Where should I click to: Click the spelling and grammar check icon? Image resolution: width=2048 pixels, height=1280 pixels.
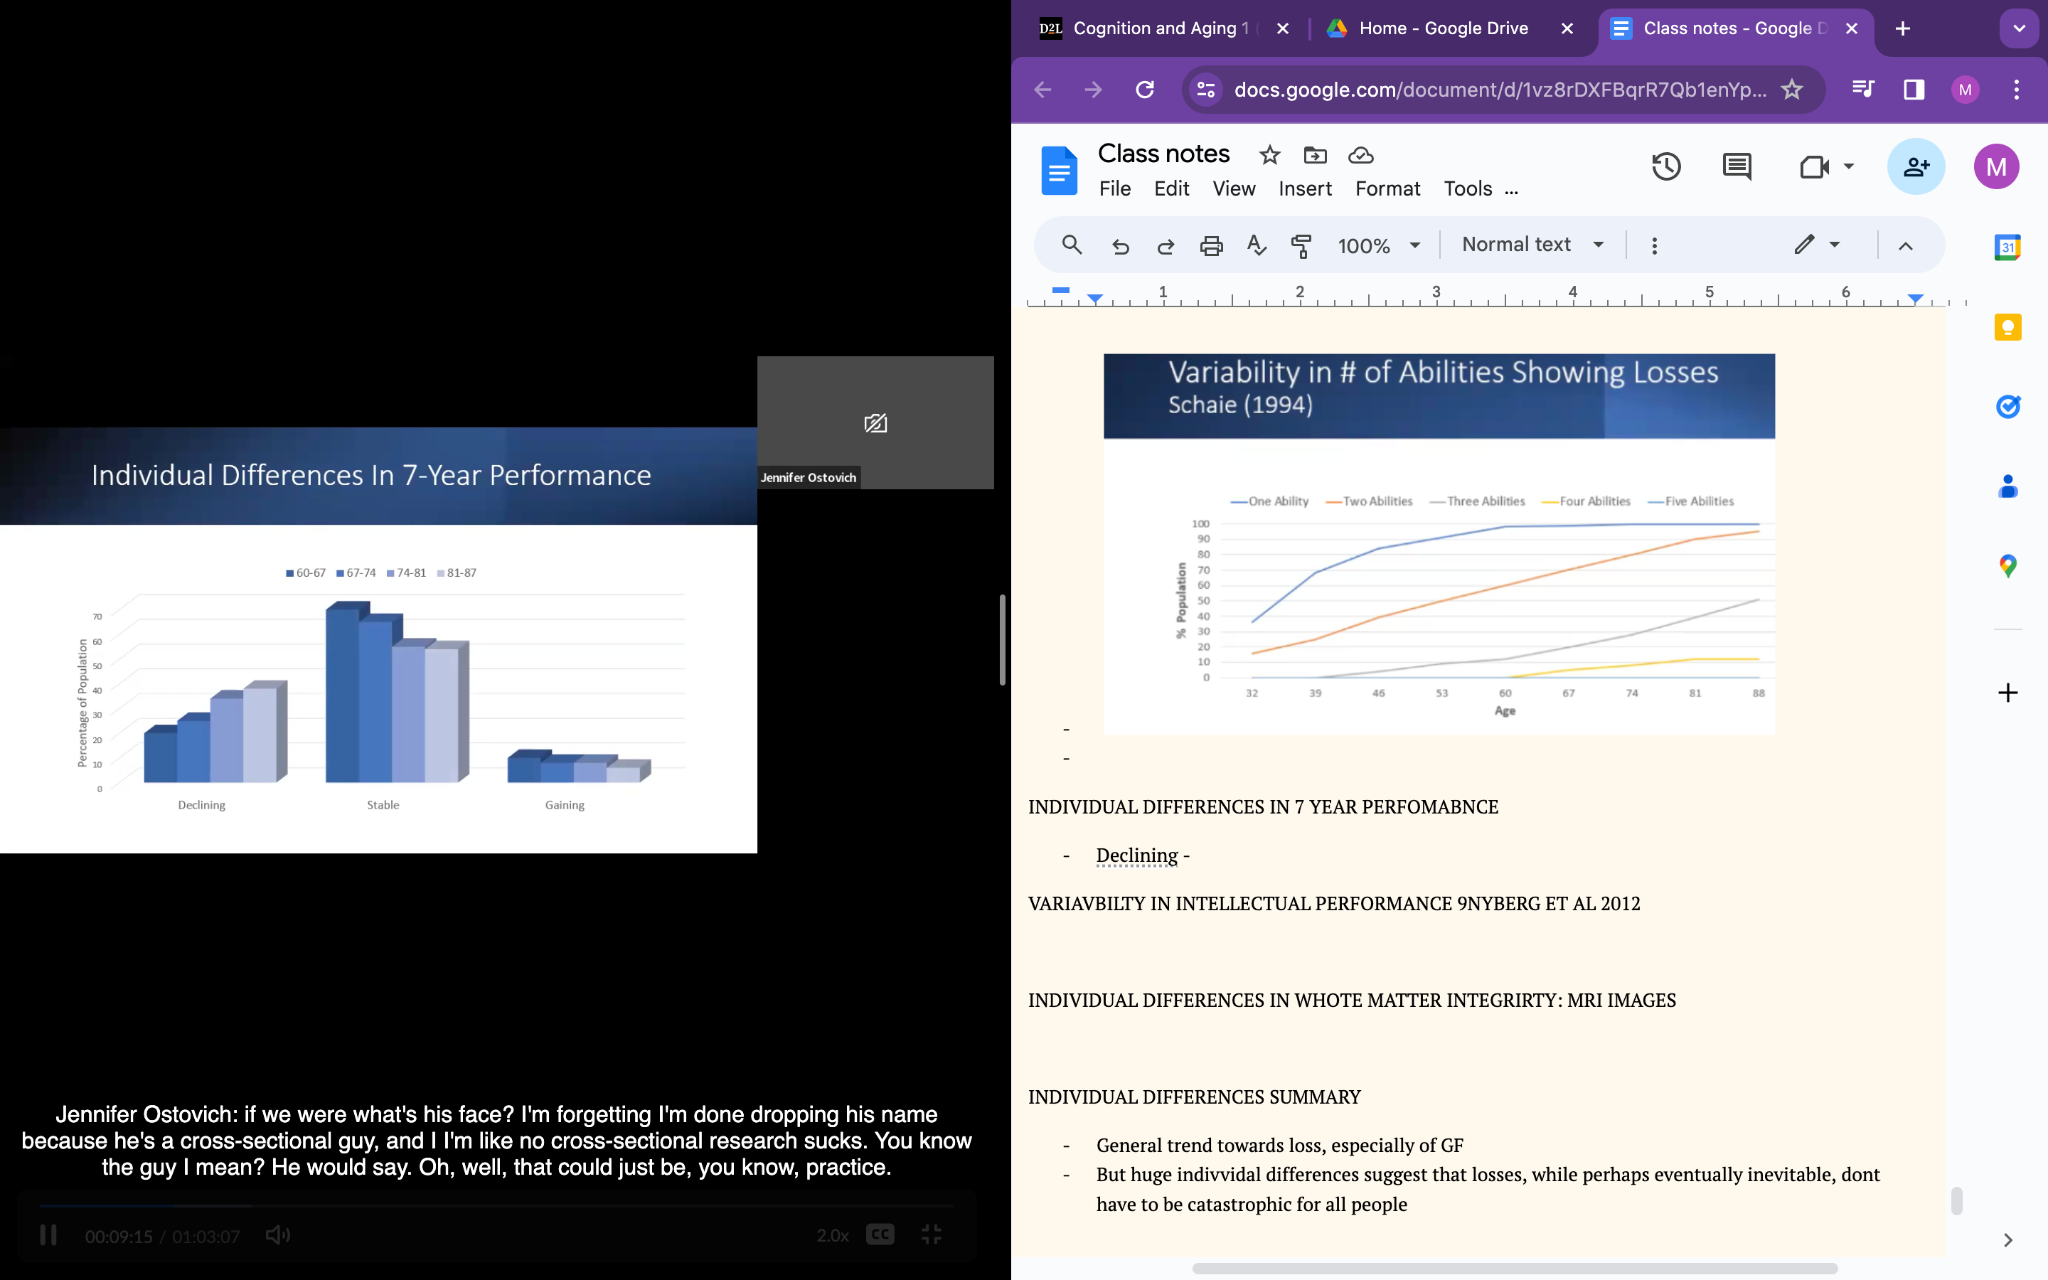point(1257,245)
